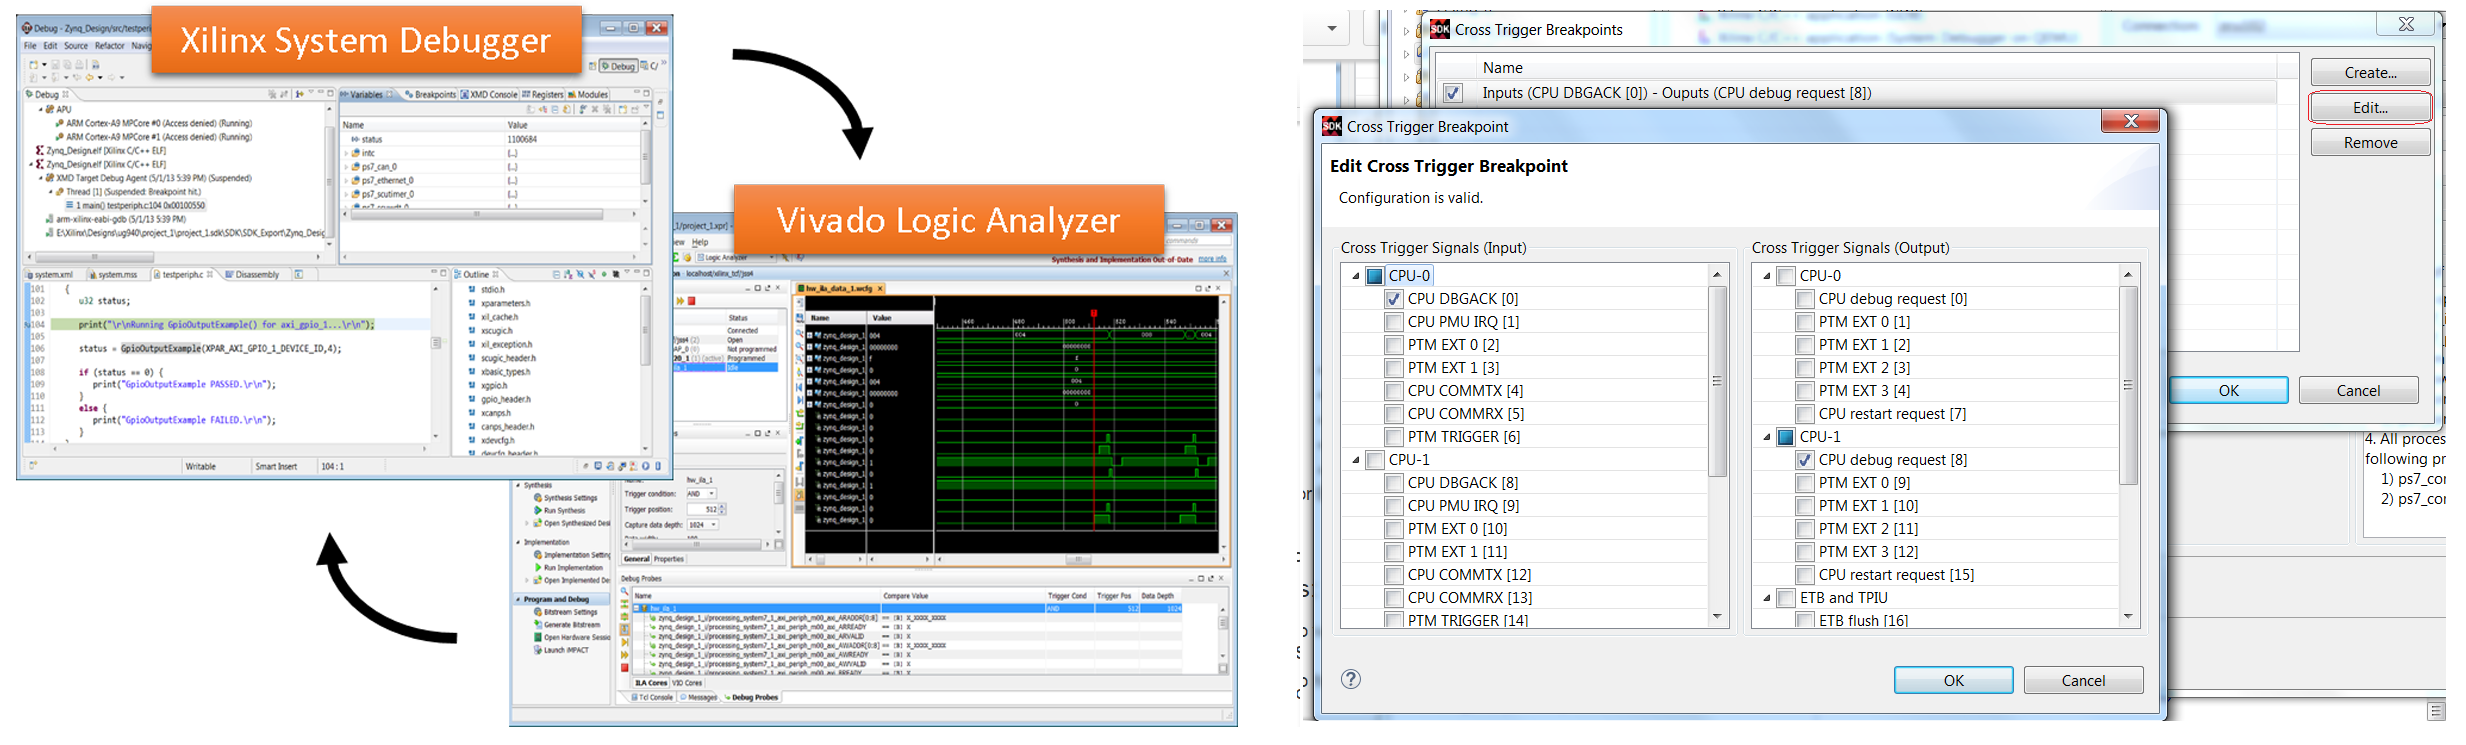The height and width of the screenshot is (745, 2466).
Task: Open Disassembly editor tab
Action: coord(252,274)
